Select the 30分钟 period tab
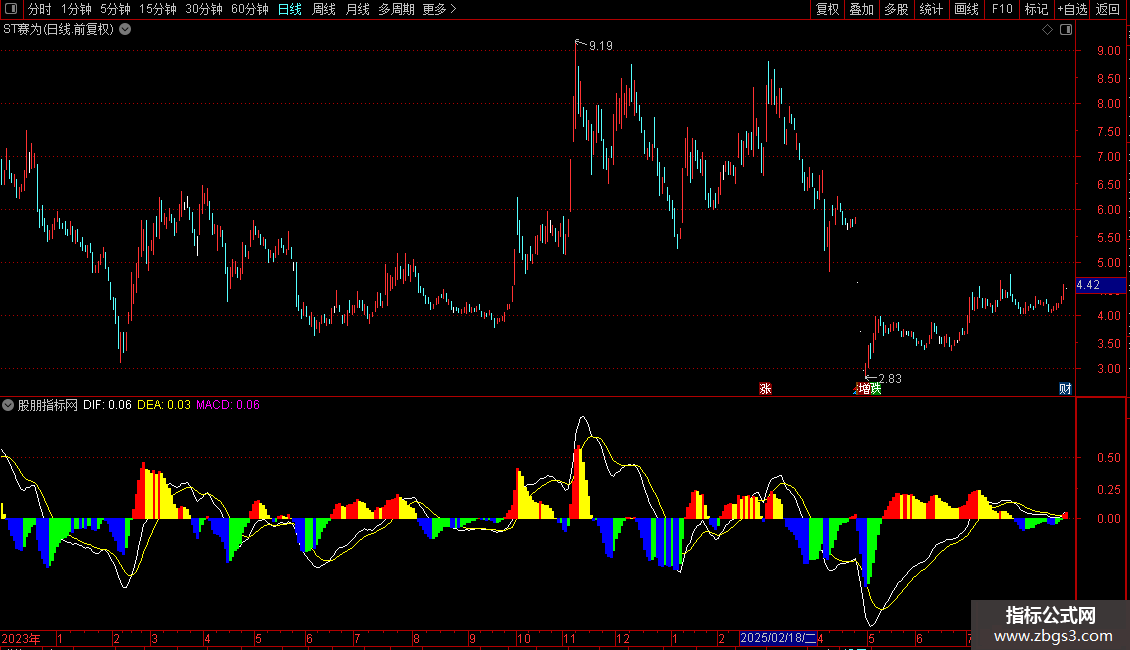 [x=204, y=9]
